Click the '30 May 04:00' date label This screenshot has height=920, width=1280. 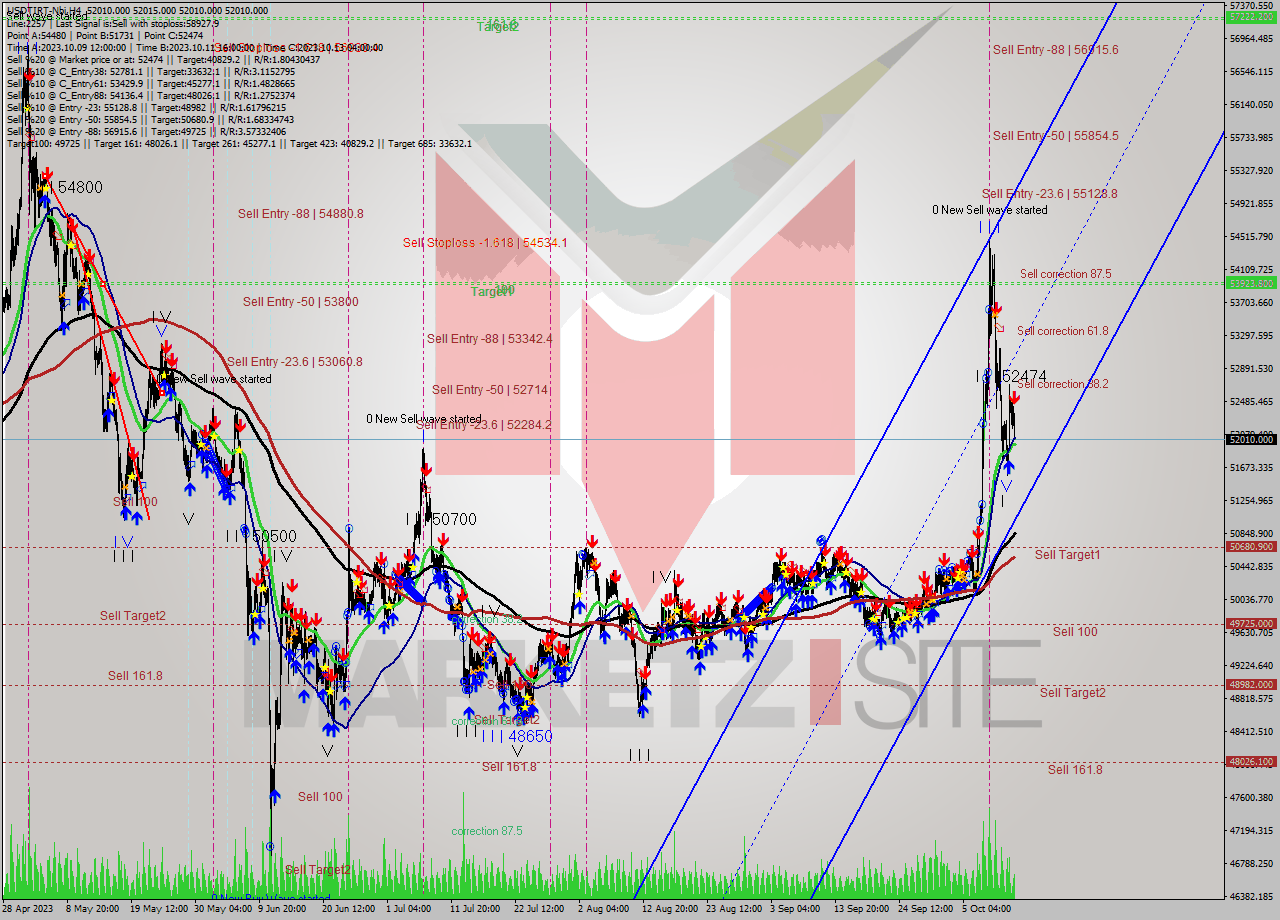click(225, 910)
